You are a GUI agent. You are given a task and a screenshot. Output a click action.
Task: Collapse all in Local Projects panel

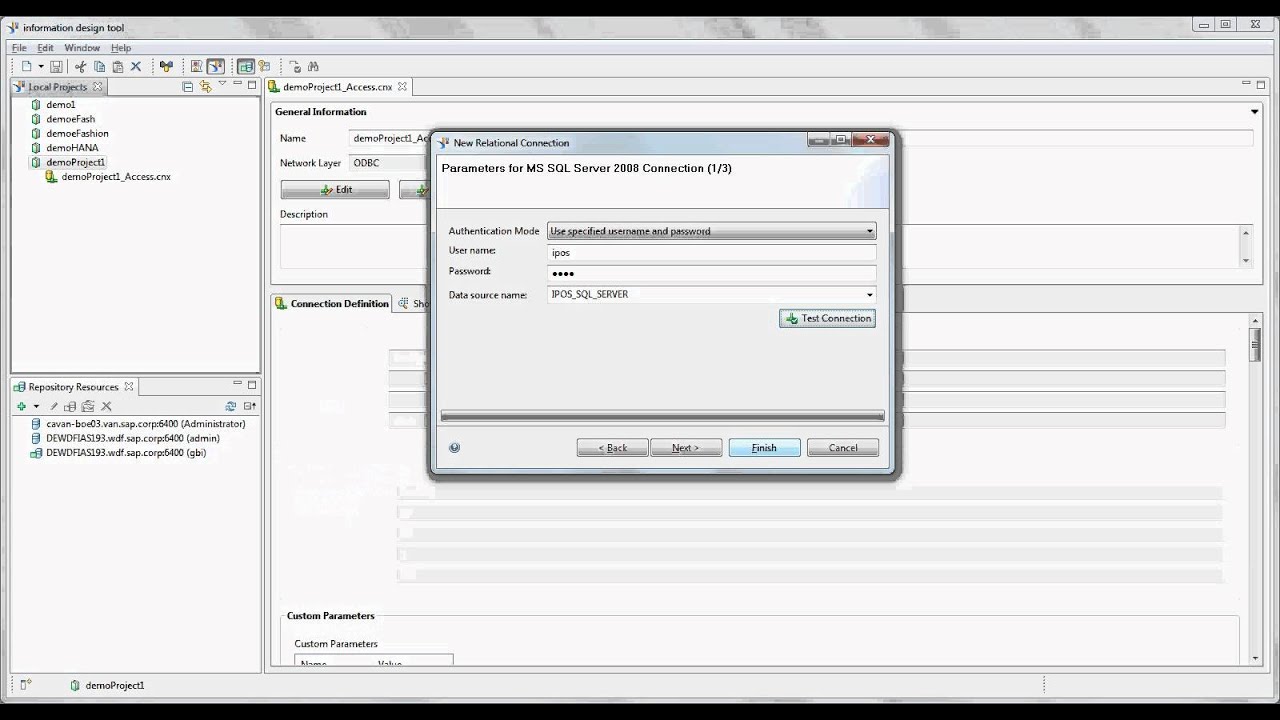coord(188,87)
